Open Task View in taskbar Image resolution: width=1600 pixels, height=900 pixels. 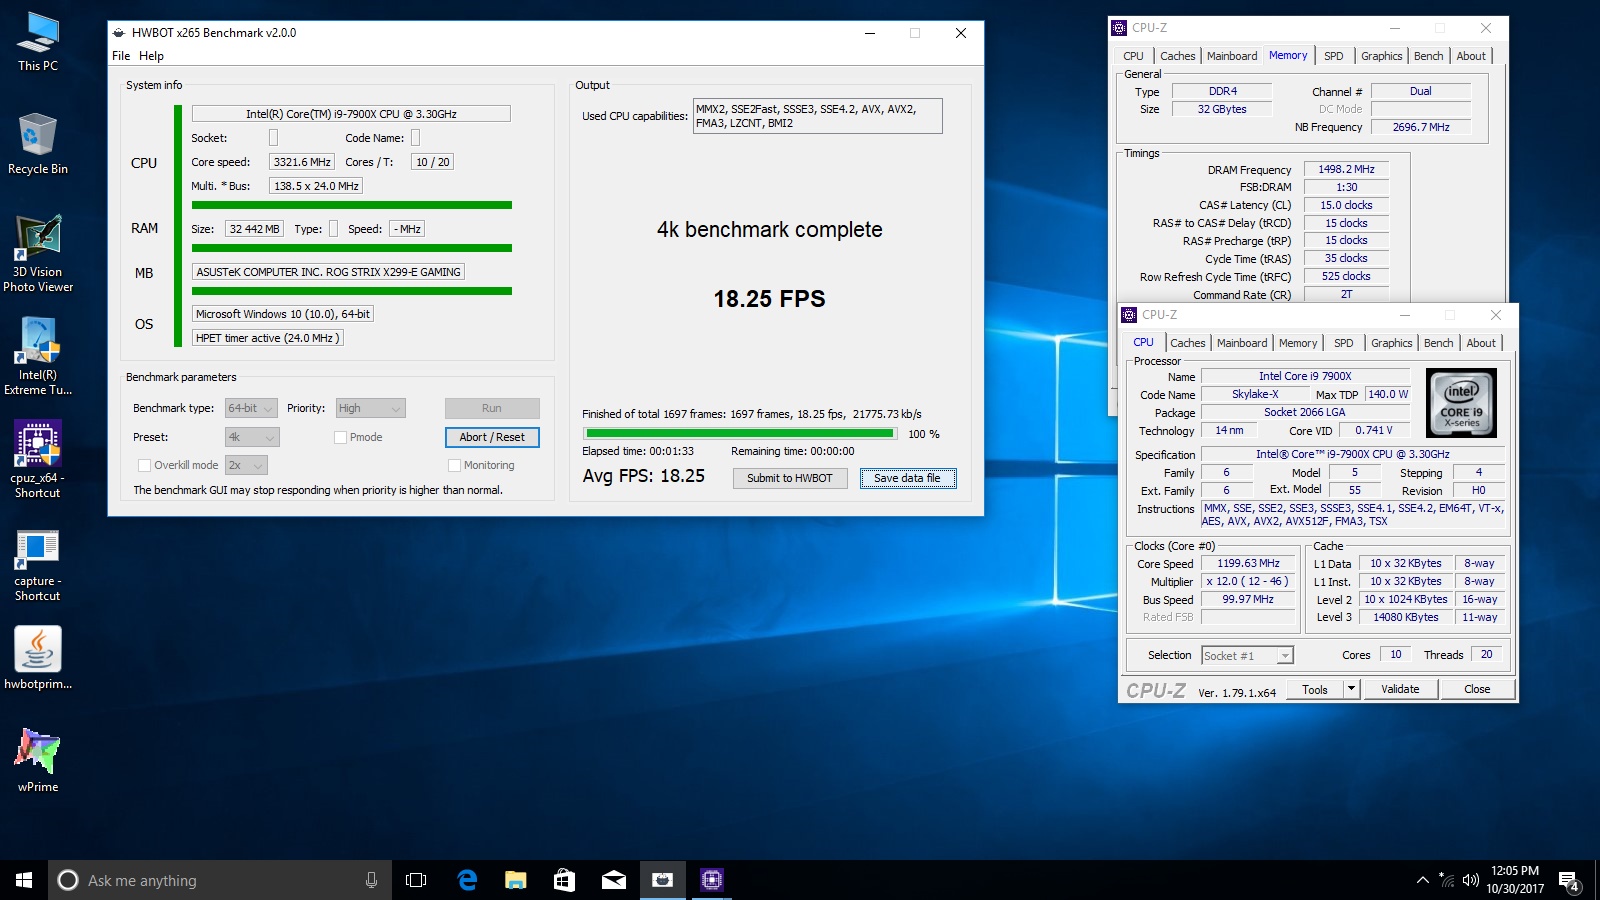click(416, 880)
